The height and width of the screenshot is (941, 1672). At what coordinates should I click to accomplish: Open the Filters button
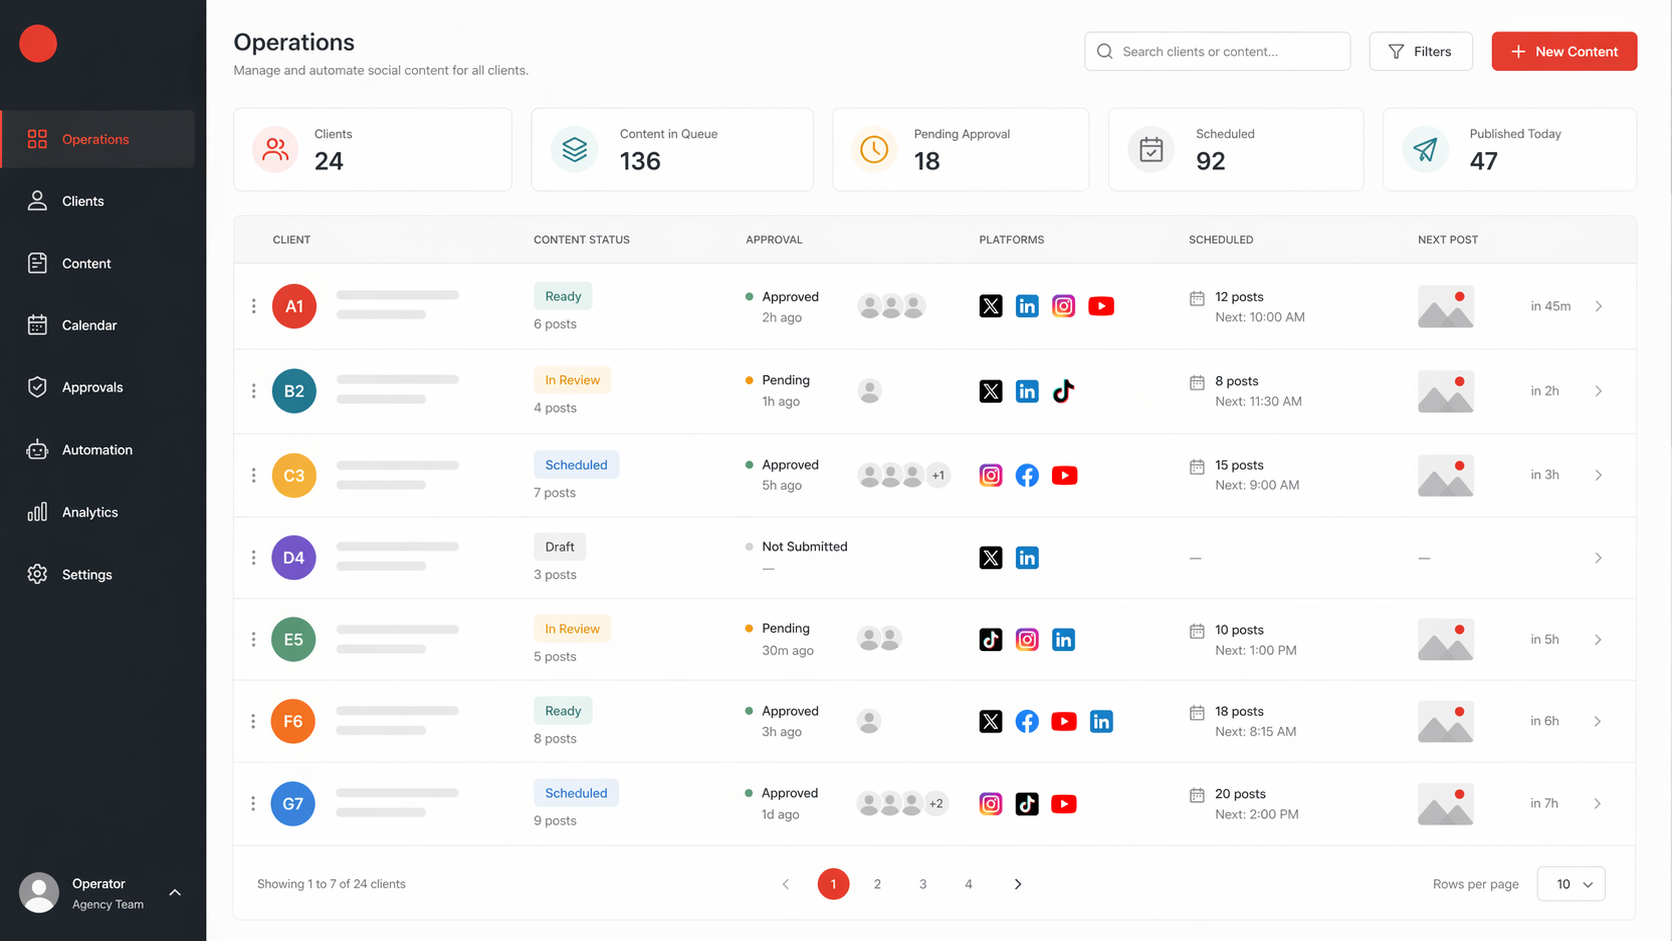[x=1420, y=51]
